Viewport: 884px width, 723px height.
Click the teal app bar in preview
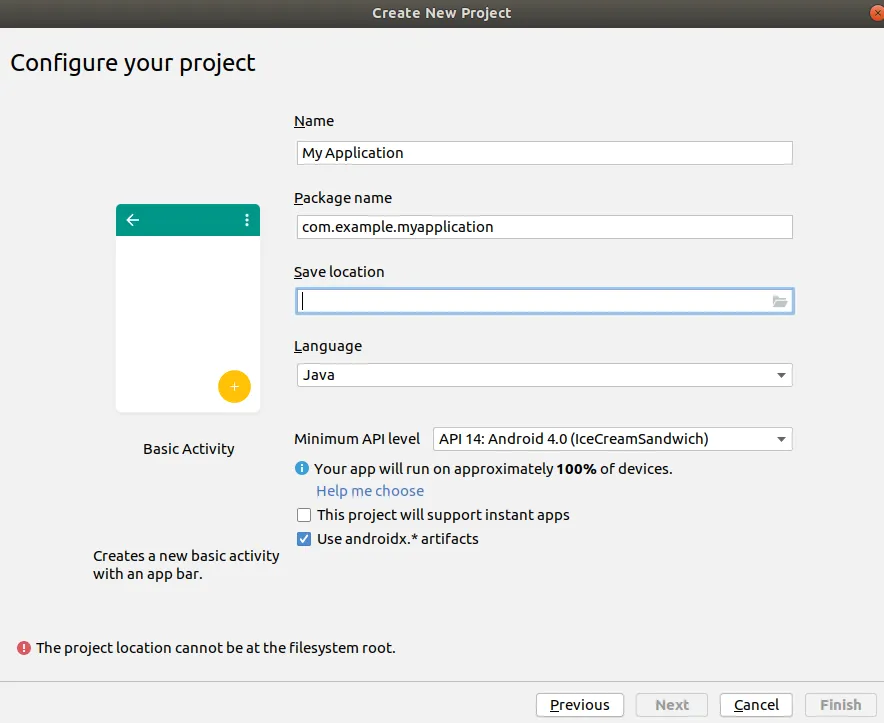tap(188, 220)
